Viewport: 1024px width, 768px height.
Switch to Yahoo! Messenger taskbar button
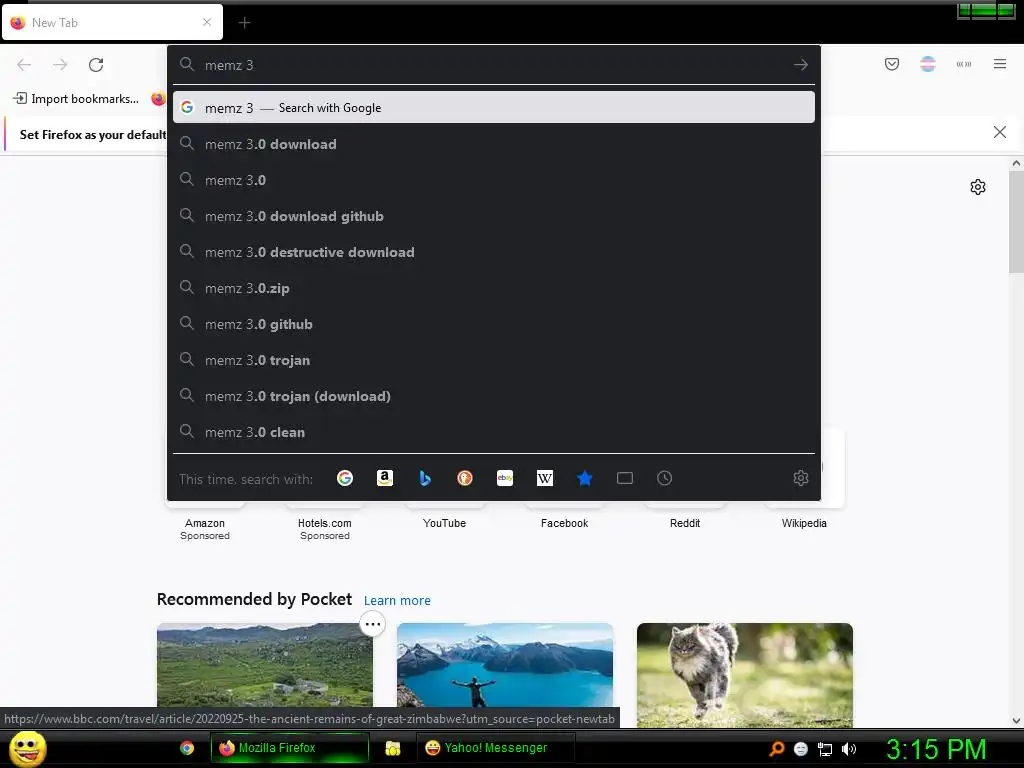(x=496, y=748)
